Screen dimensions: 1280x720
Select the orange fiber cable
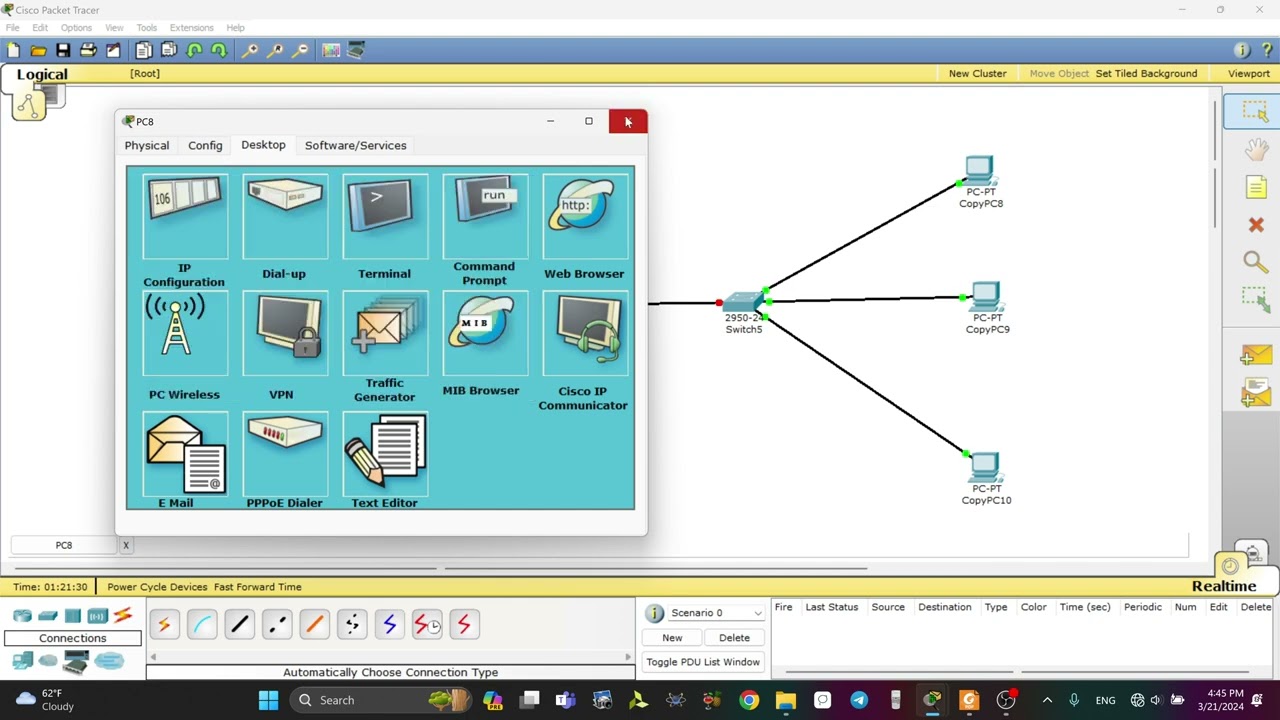(x=314, y=625)
